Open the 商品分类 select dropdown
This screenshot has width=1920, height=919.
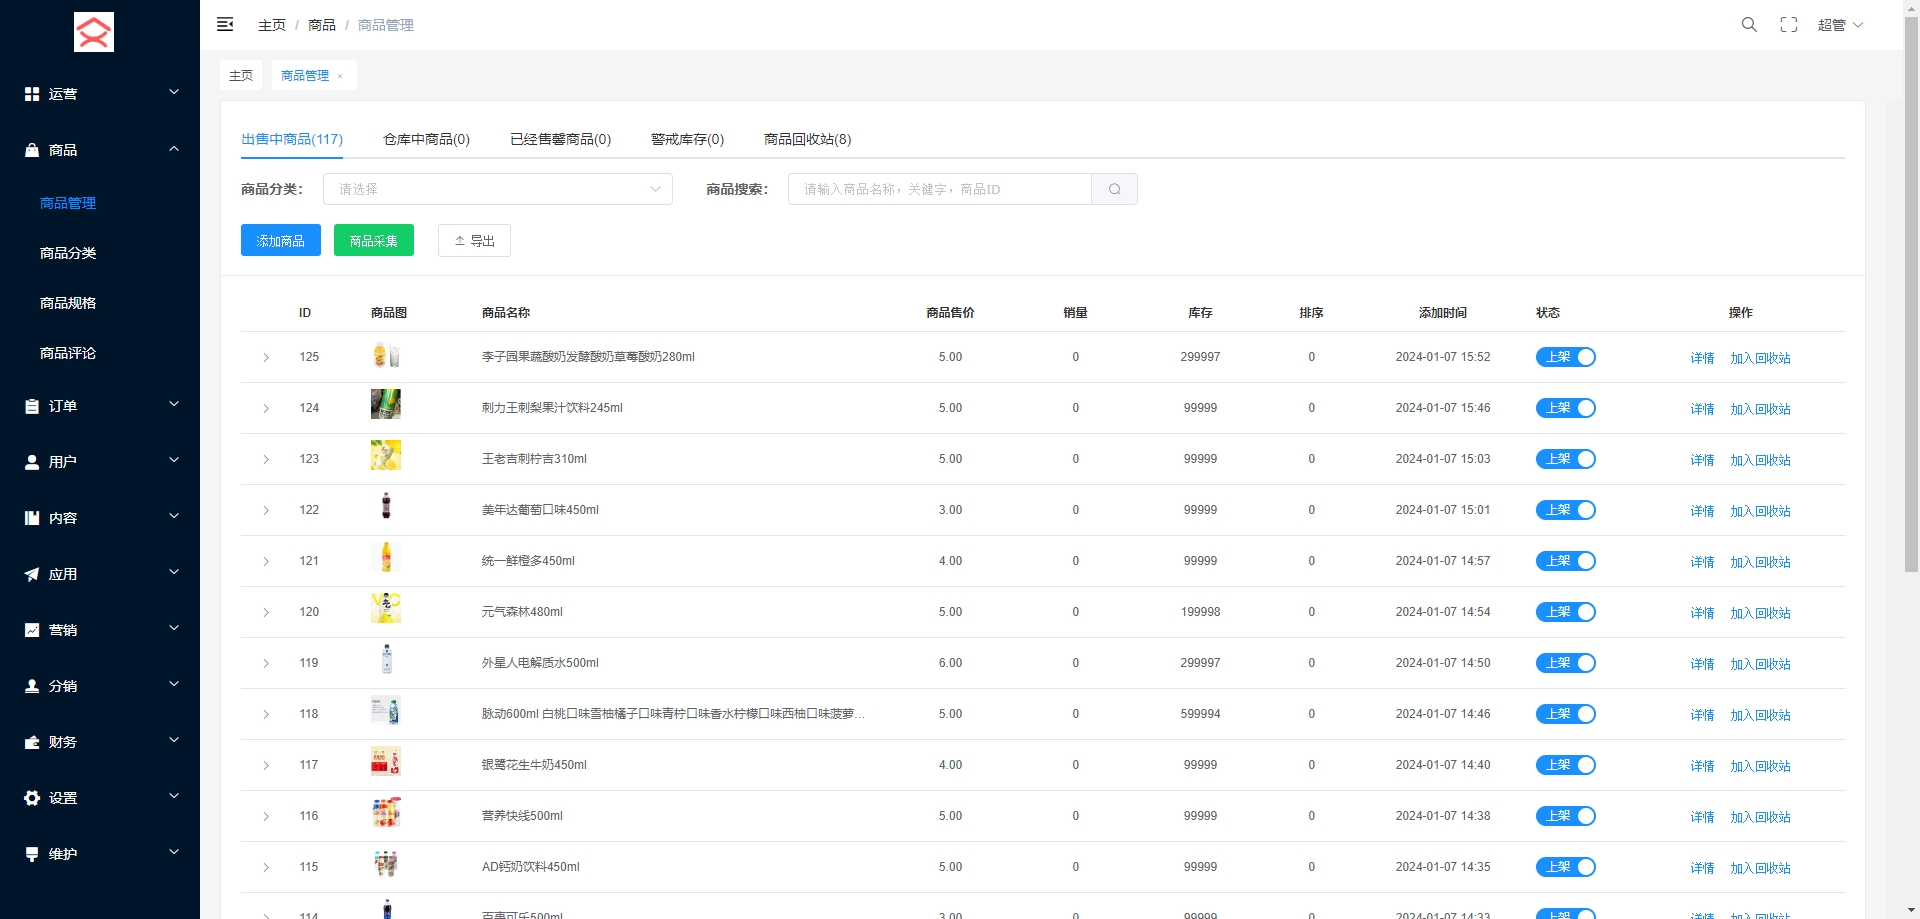coord(498,189)
